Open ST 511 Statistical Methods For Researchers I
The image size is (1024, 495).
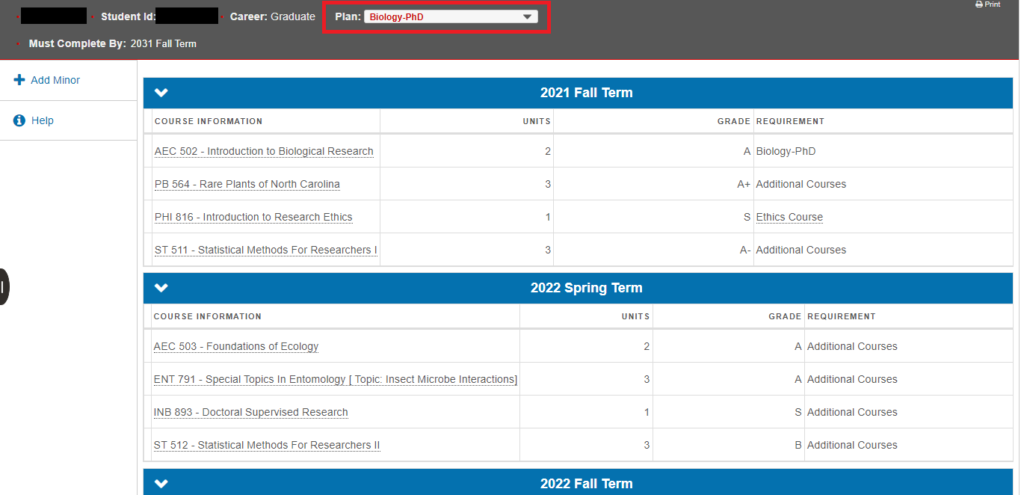tap(266, 249)
